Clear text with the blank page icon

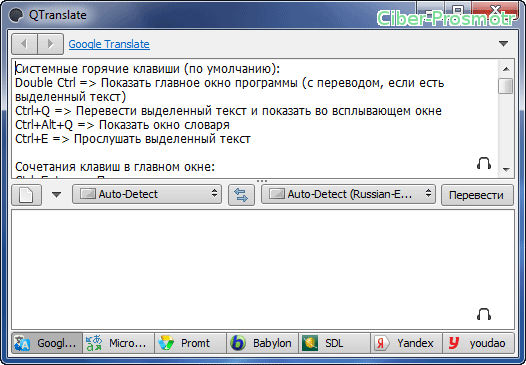click(x=27, y=195)
